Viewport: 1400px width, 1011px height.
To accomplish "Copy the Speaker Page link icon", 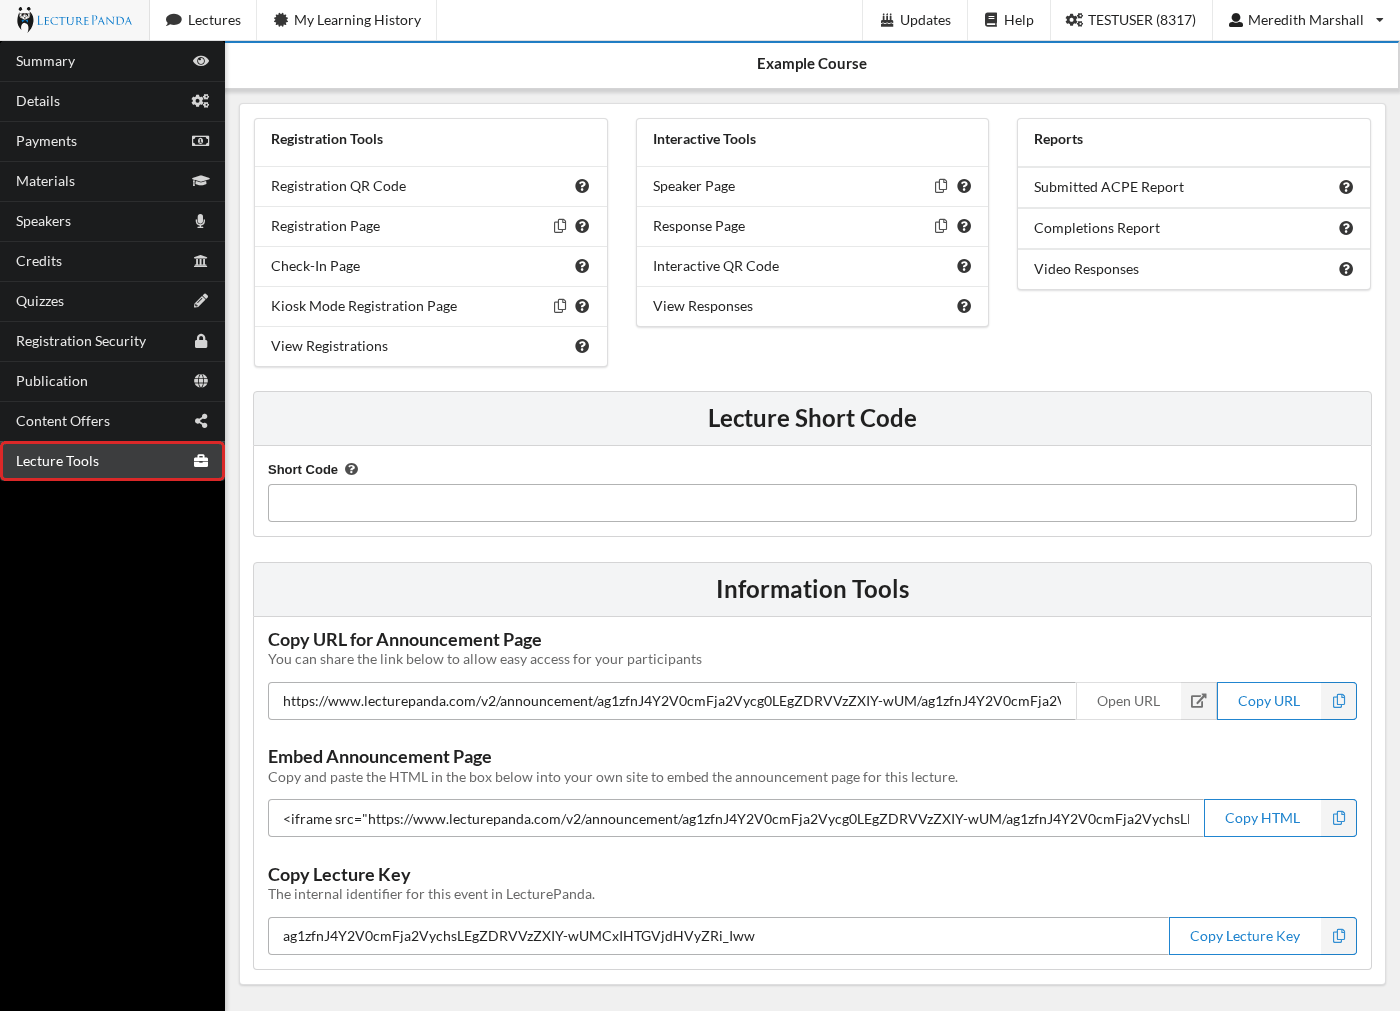I will pyautogui.click(x=941, y=186).
